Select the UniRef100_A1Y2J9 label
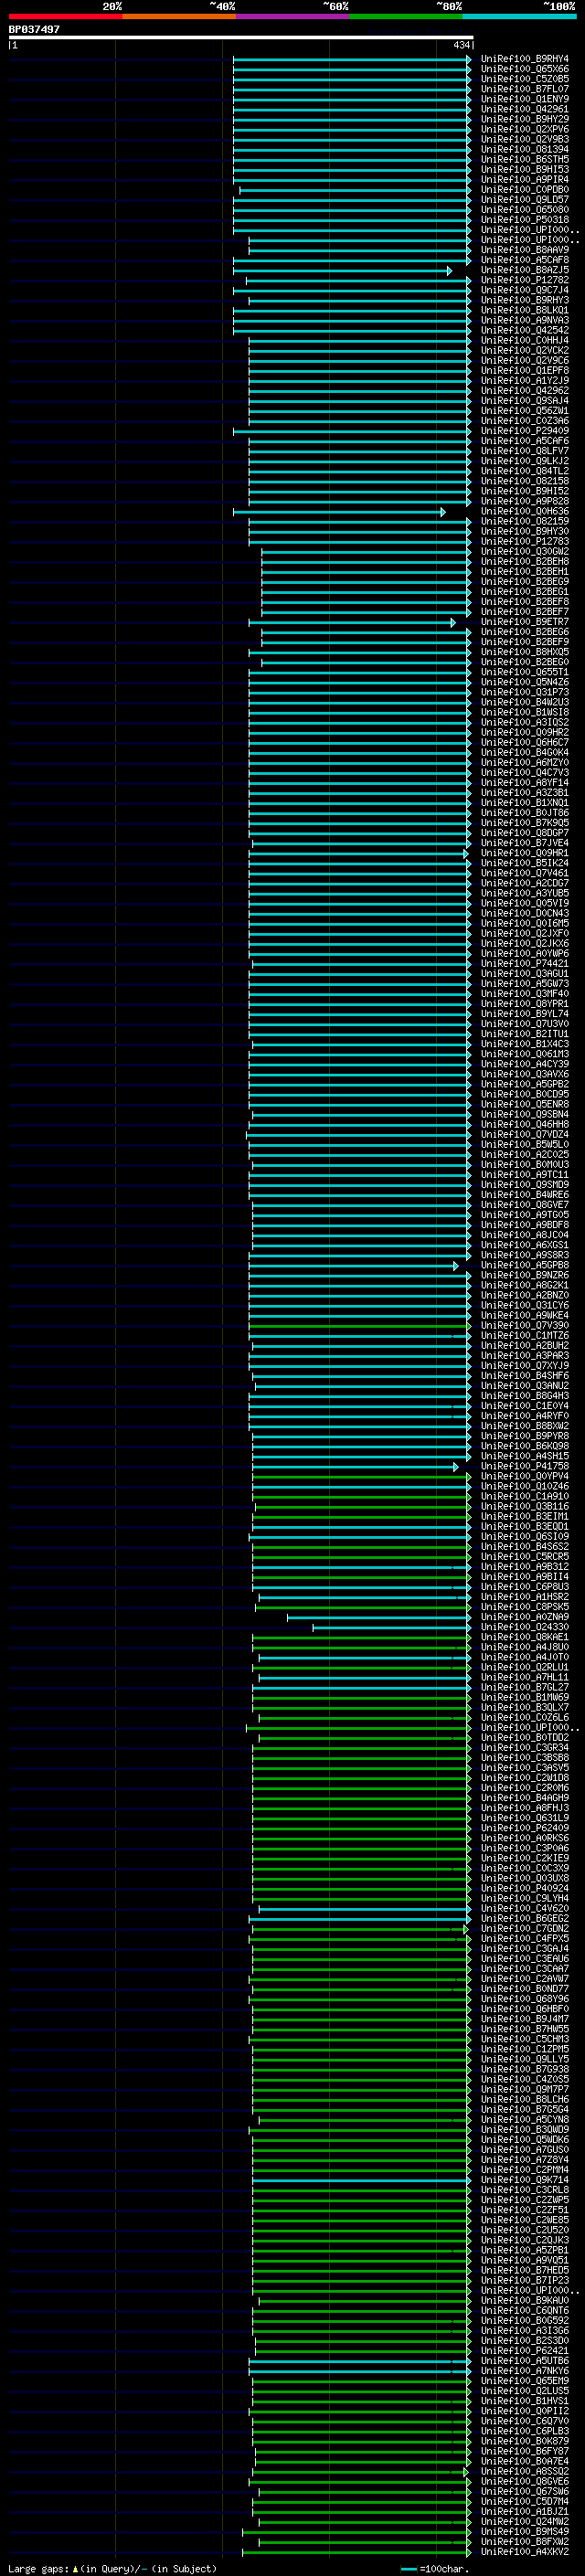Viewport: 585px width, 2576px height. click(x=525, y=380)
